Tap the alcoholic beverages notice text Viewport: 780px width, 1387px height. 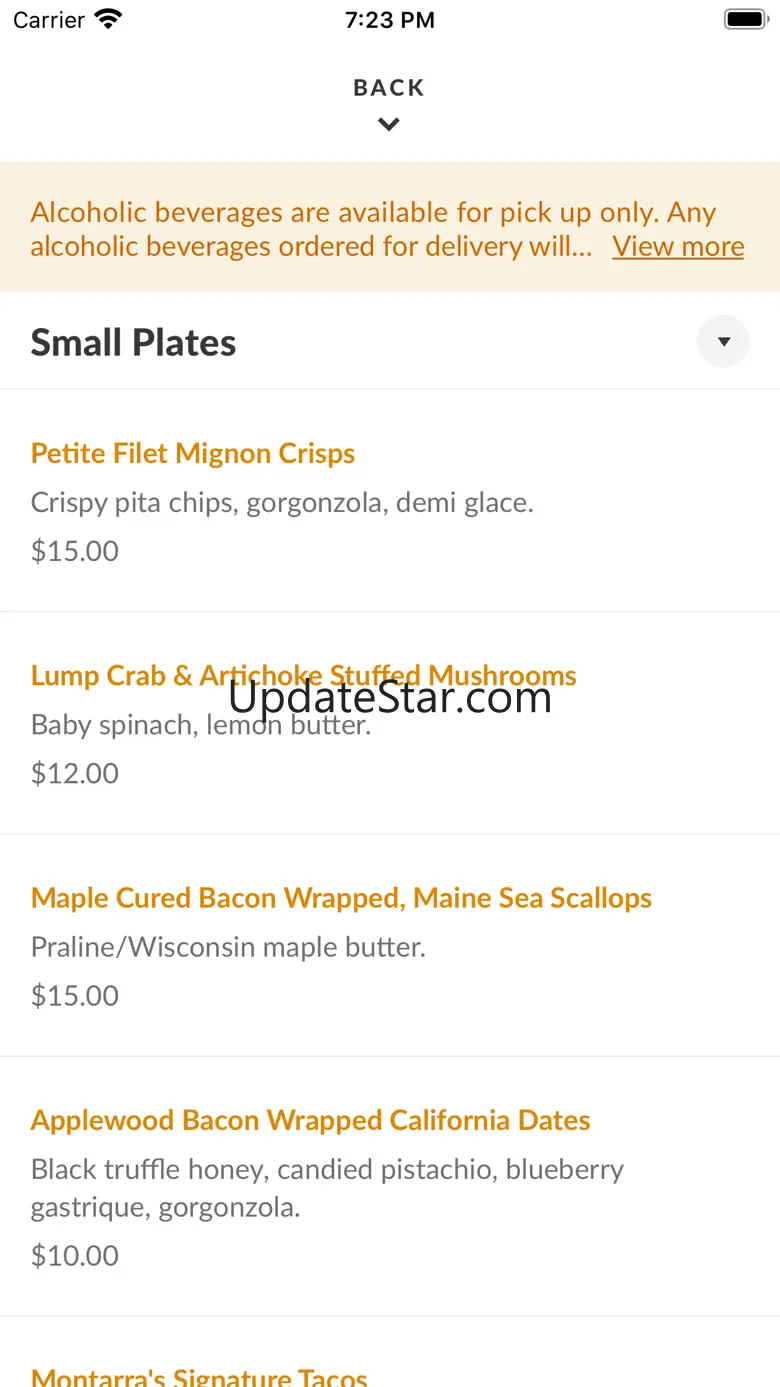[x=310, y=229]
